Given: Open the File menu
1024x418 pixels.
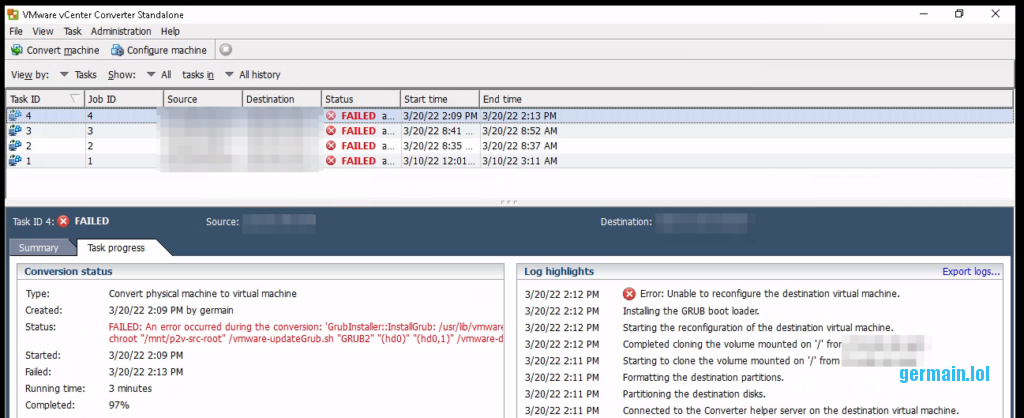Looking at the screenshot, I should (16, 32).
